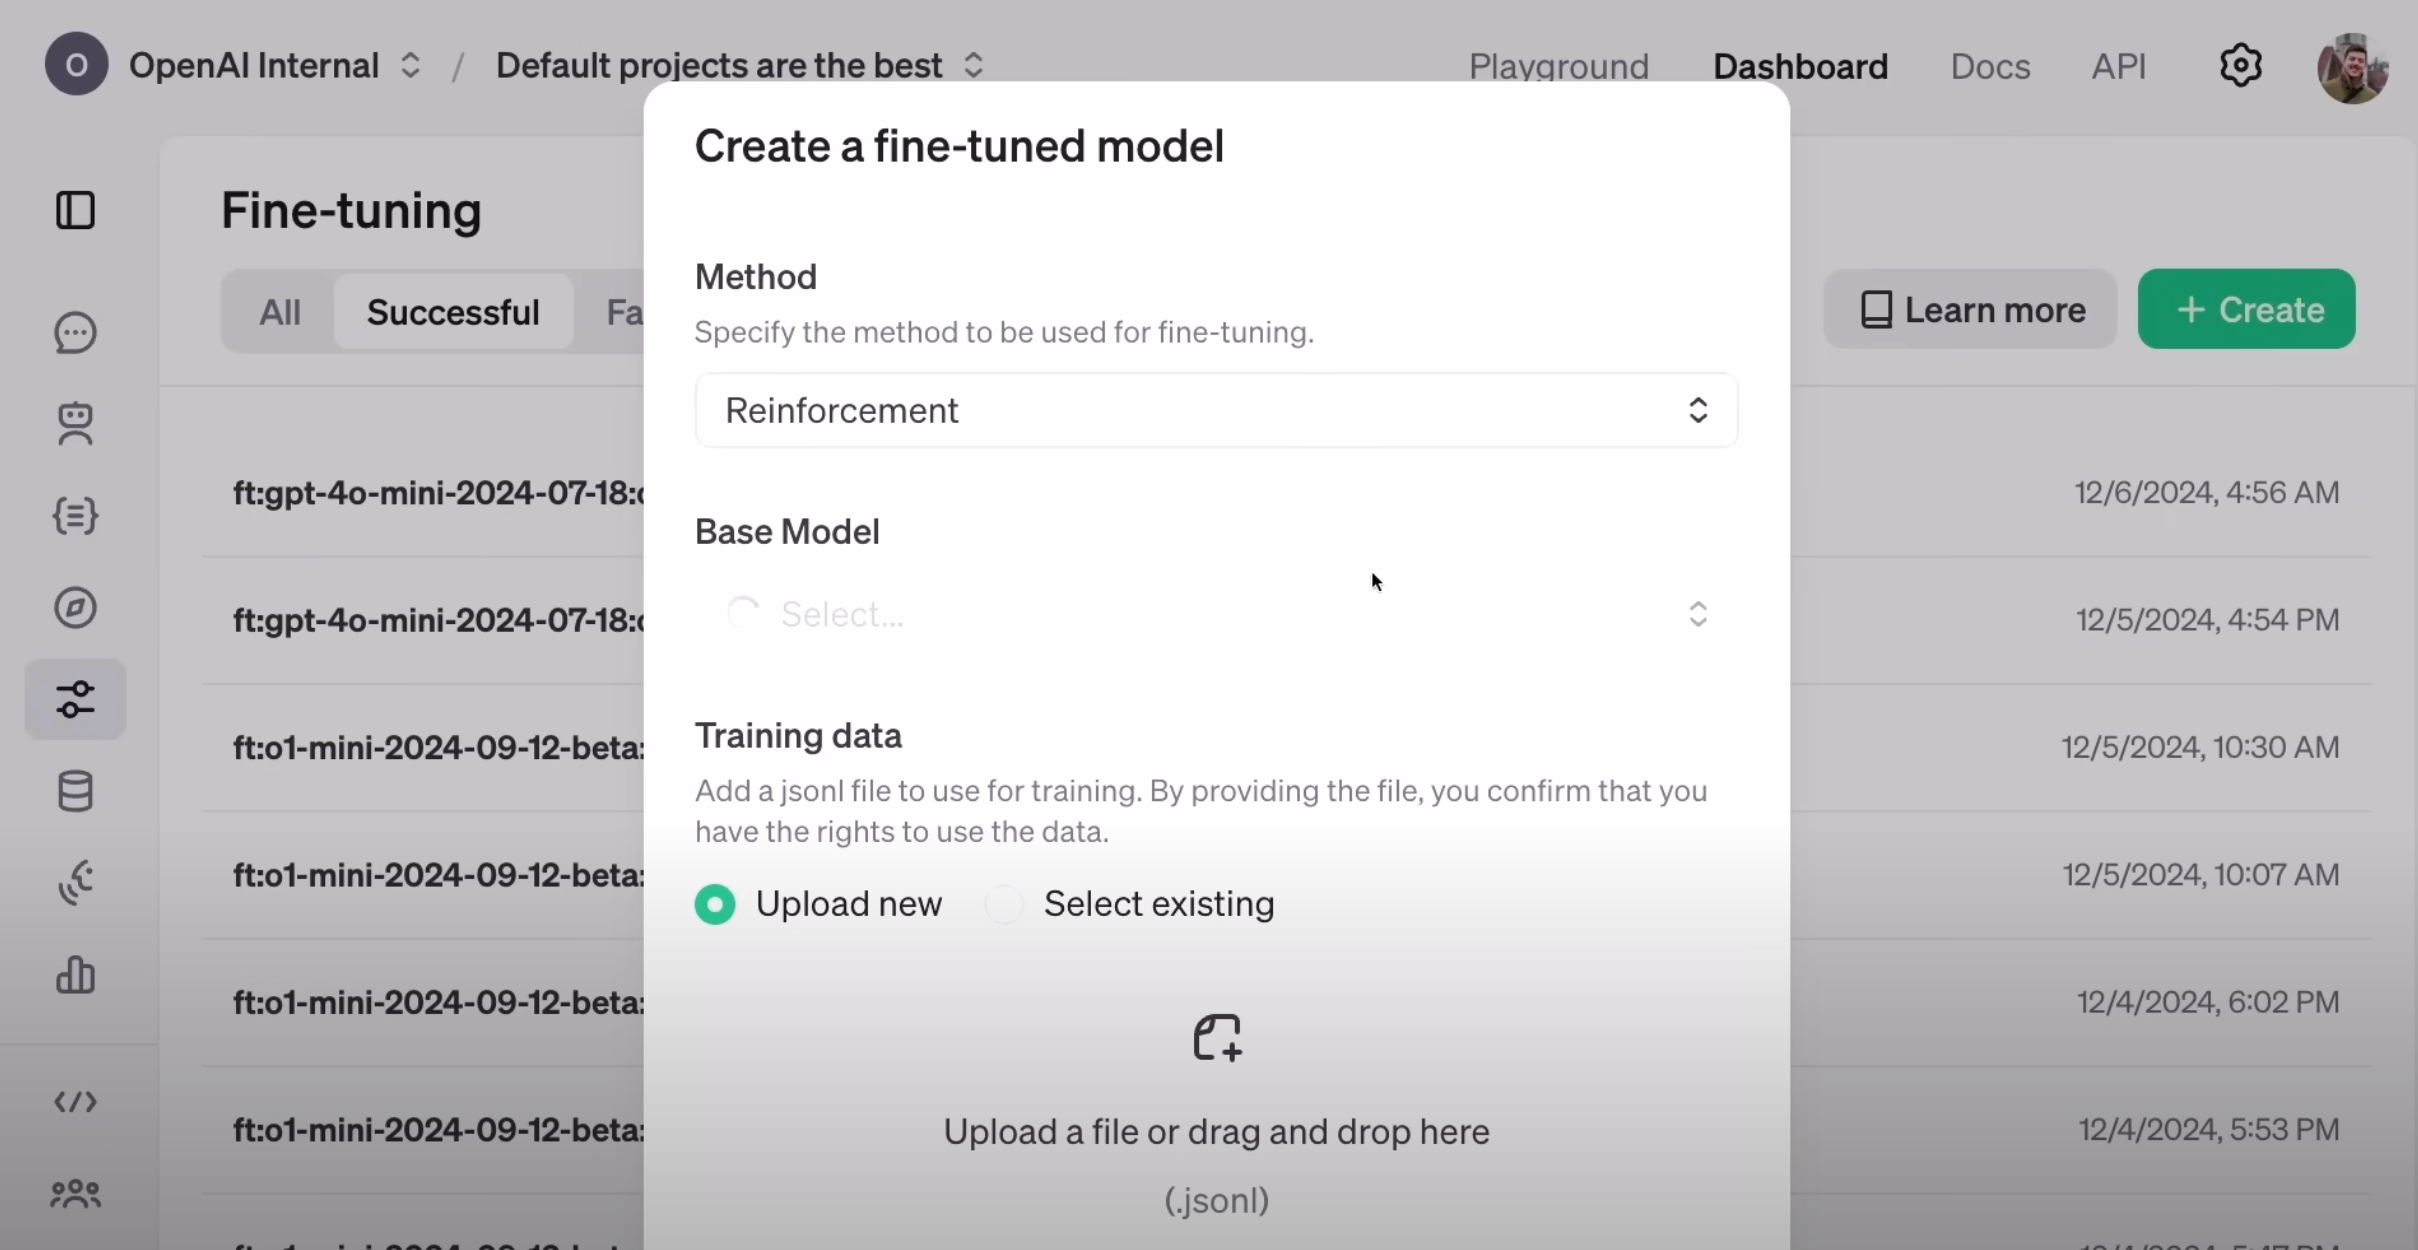Open Docs in top navigation
2418x1250 pixels.
[1990, 66]
